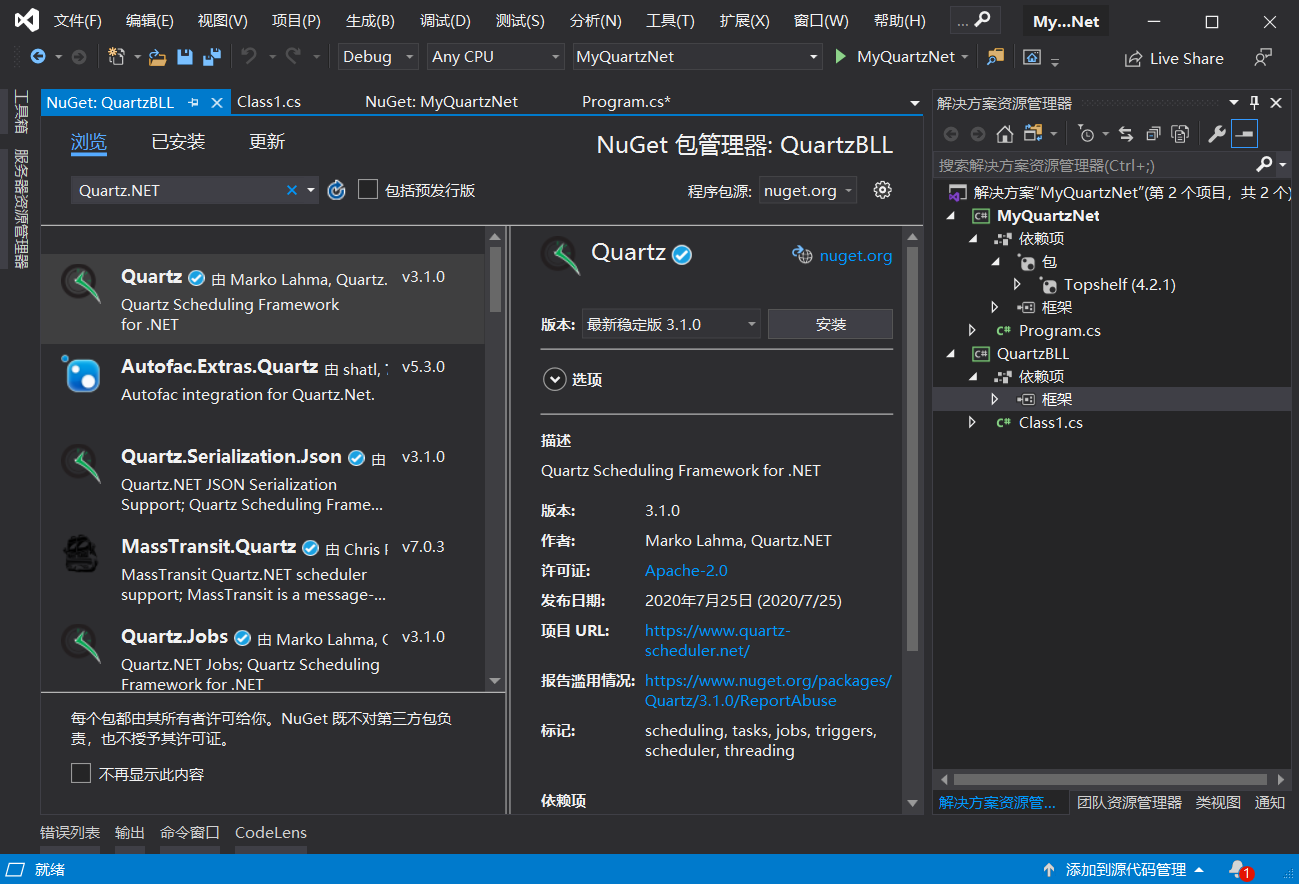Viewport: 1299px width, 884px height.
Task: Click the Find in Files folder icon
Action: pyautogui.click(x=995, y=57)
